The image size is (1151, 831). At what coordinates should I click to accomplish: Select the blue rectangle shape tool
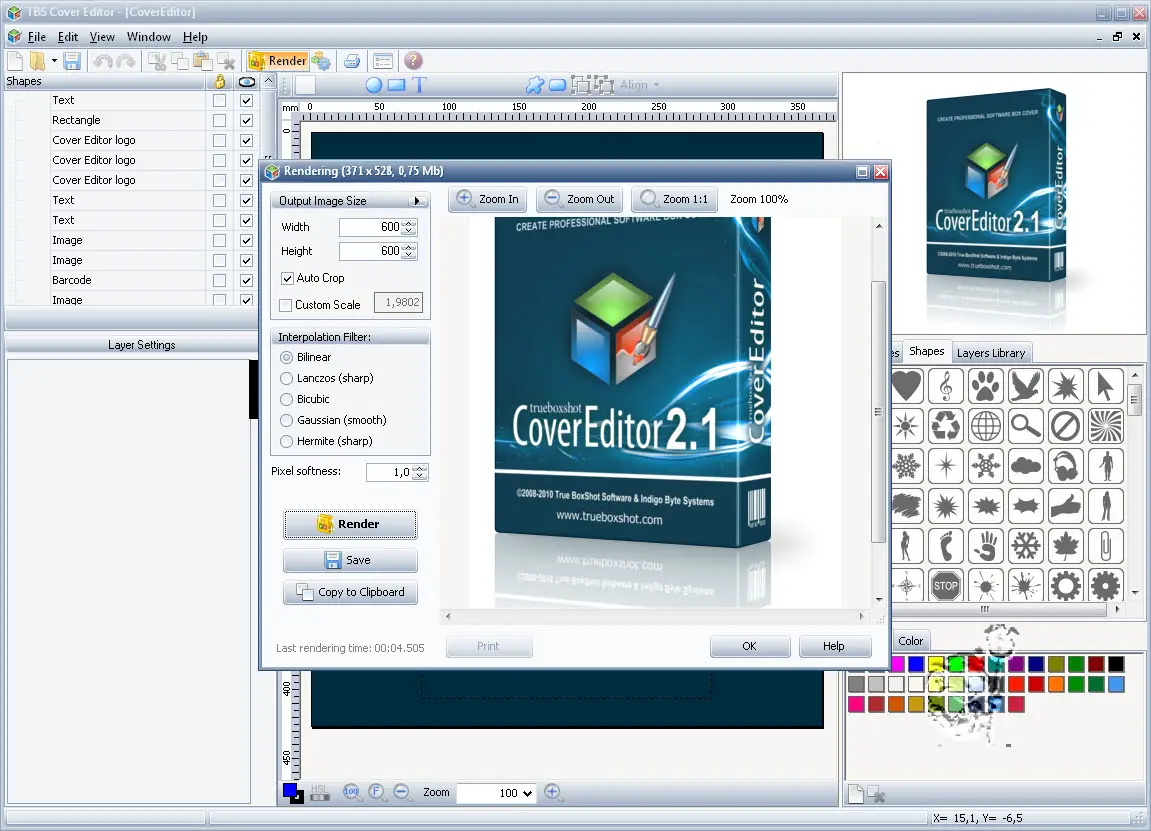396,85
